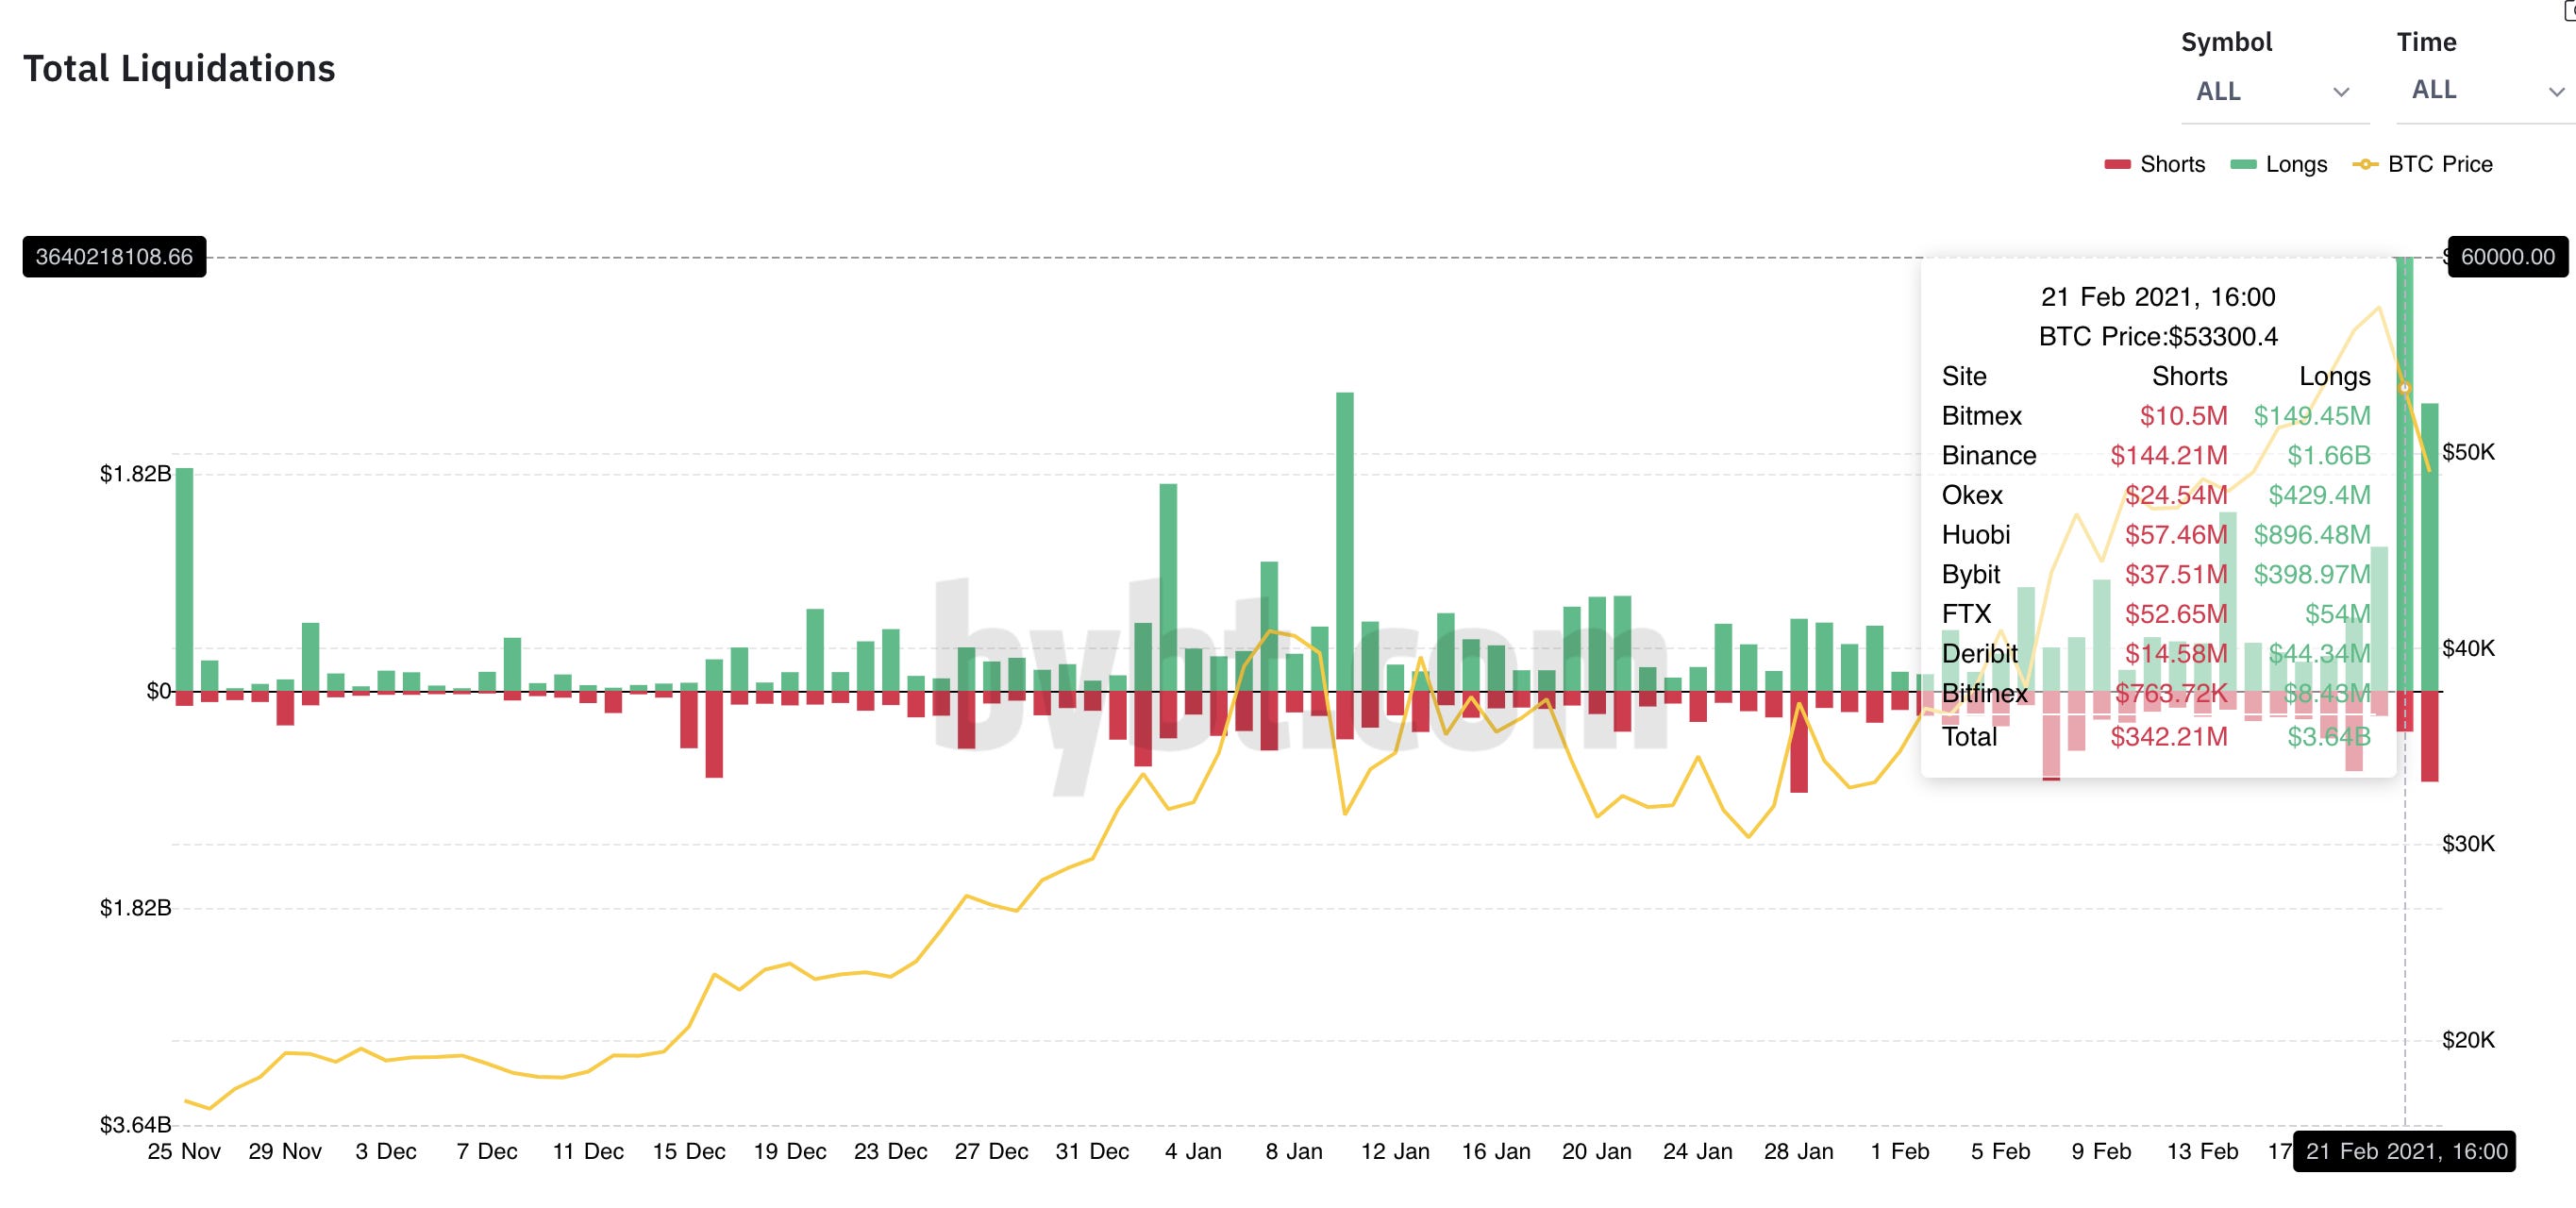Toggle the BTC Price series legend label
2576x1208 pixels.
(x=2439, y=164)
